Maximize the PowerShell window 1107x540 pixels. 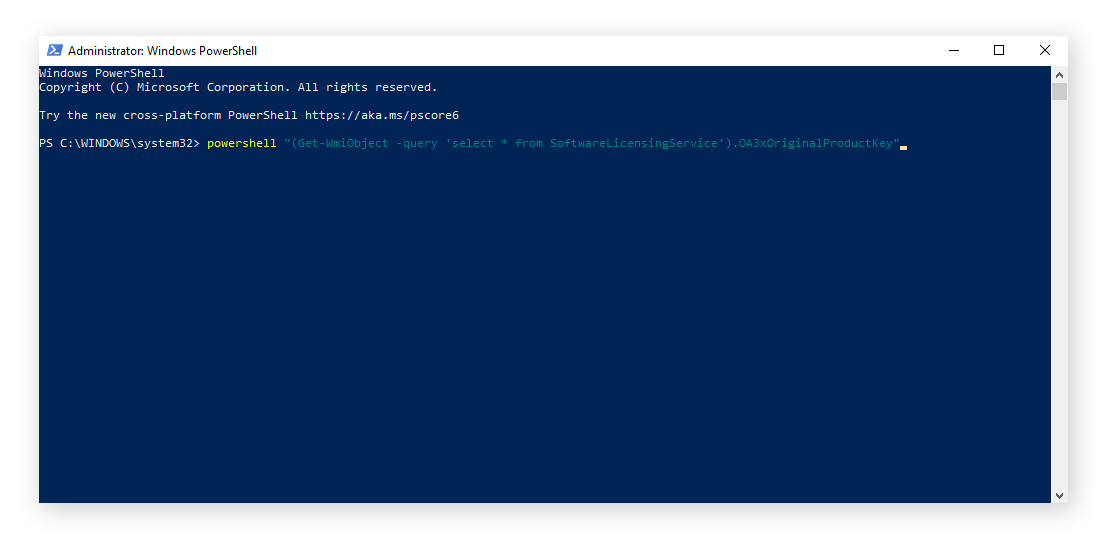pos(999,50)
